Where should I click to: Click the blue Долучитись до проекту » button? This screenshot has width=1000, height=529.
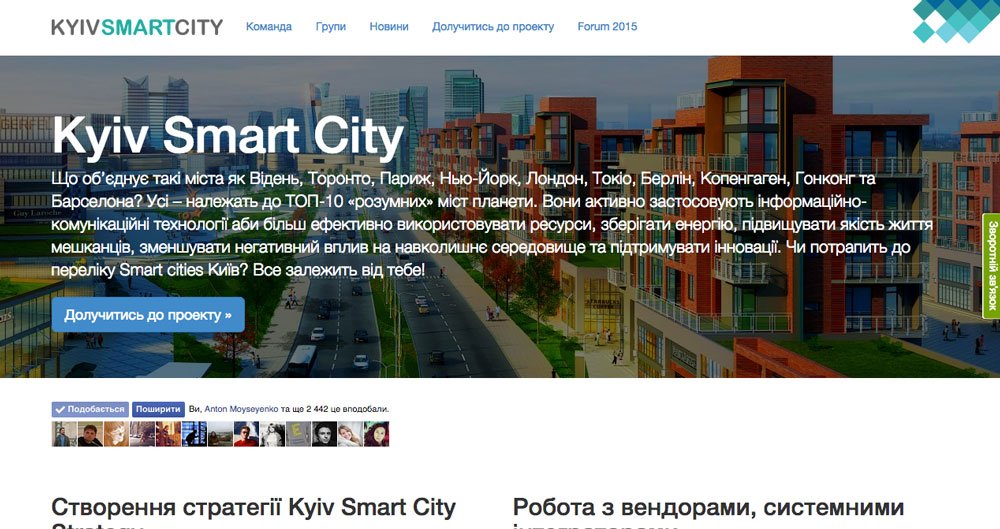tap(148, 315)
